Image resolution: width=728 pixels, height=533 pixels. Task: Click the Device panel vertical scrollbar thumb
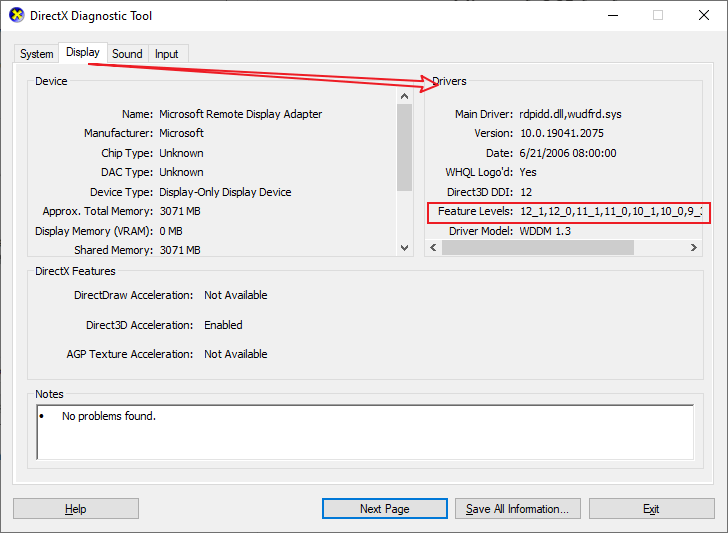pyautogui.click(x=404, y=148)
